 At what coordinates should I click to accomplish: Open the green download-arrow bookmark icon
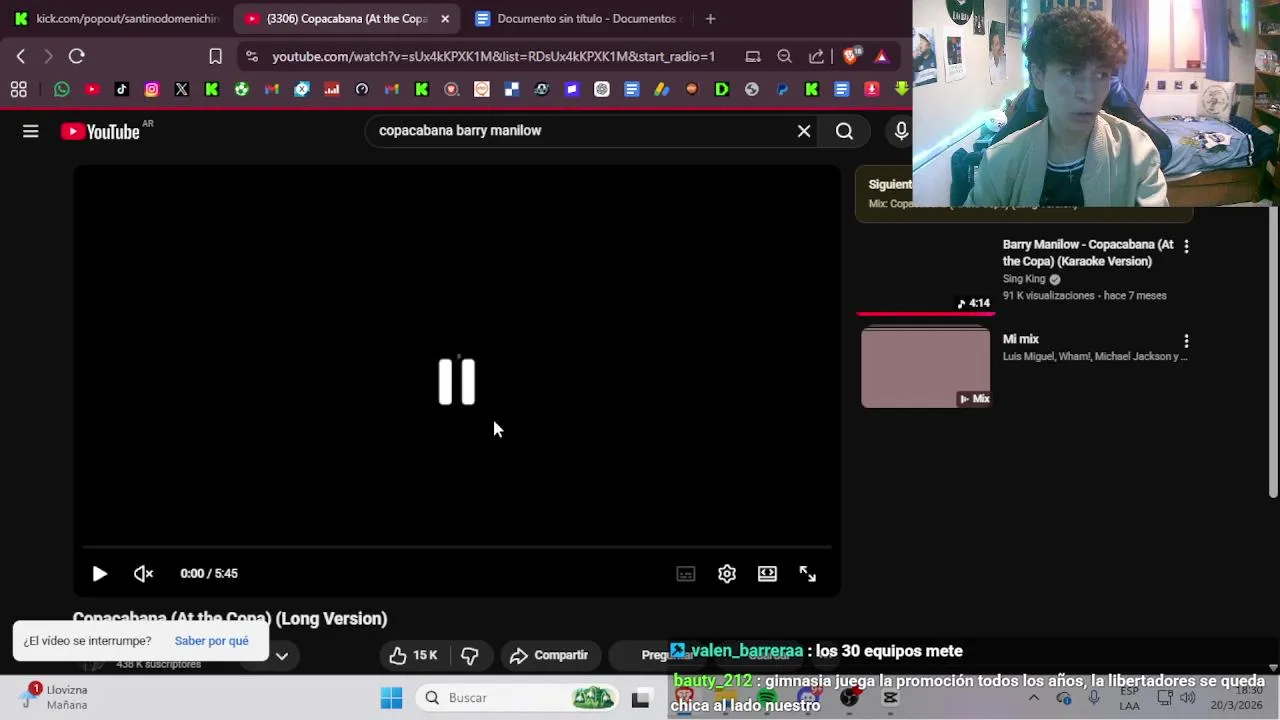point(902,89)
